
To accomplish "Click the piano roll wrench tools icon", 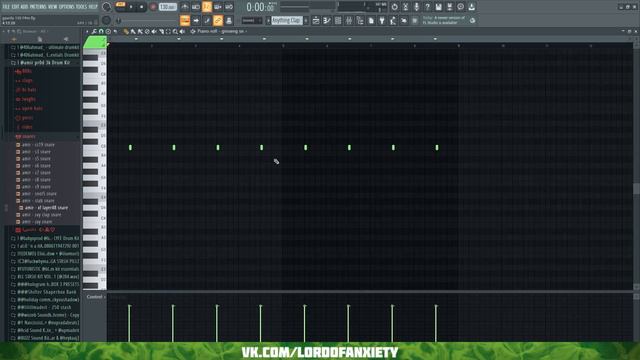I will point(94,31).
